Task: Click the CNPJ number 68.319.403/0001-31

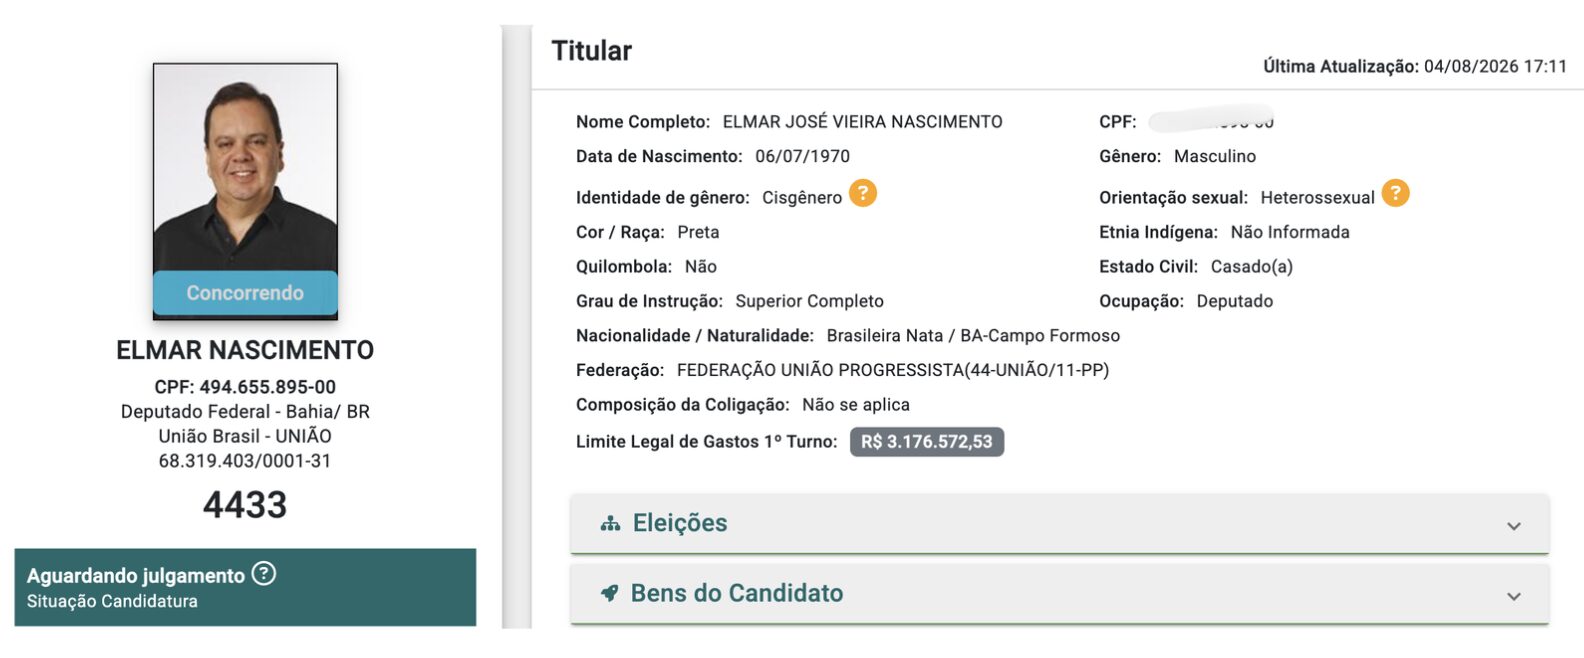Action: 245,461
